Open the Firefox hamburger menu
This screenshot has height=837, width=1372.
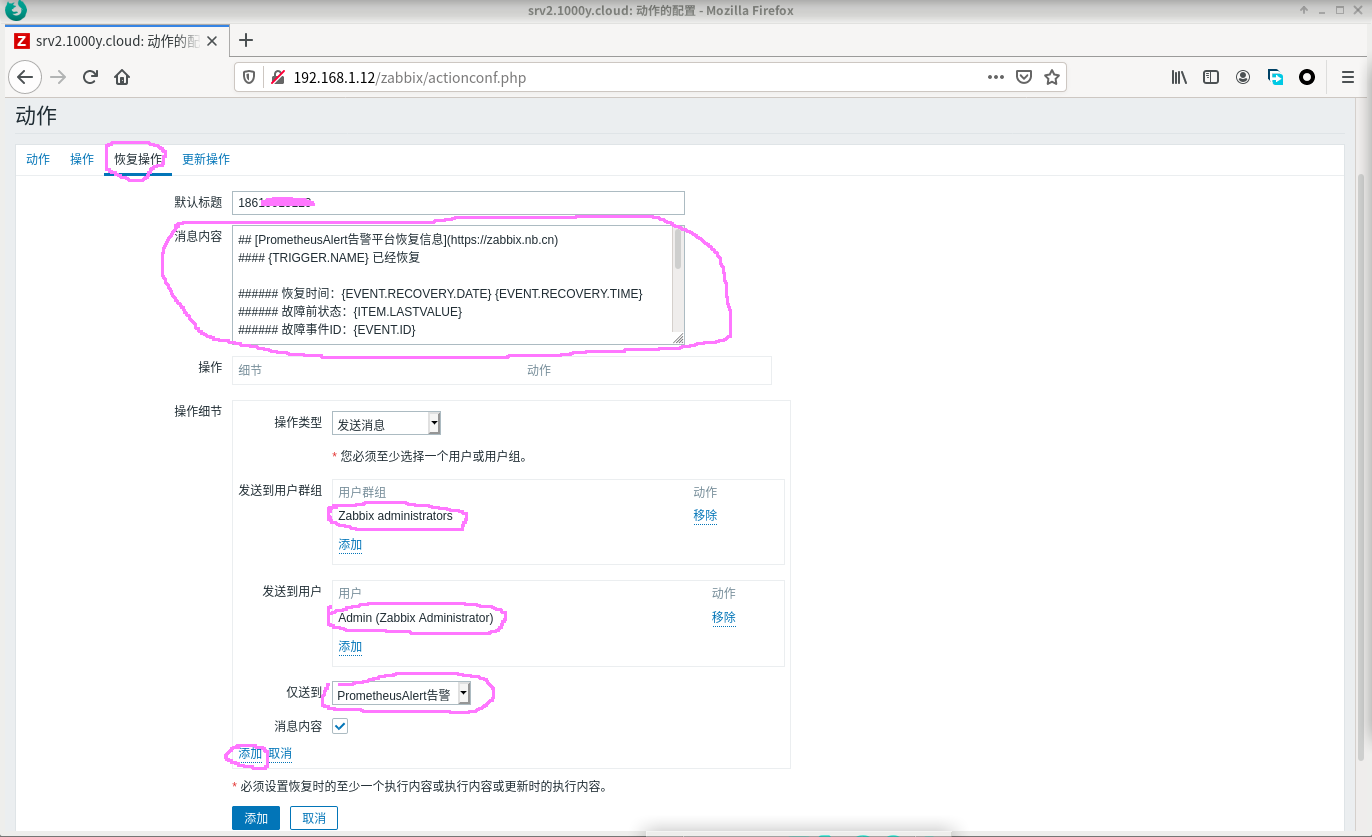(1347, 77)
